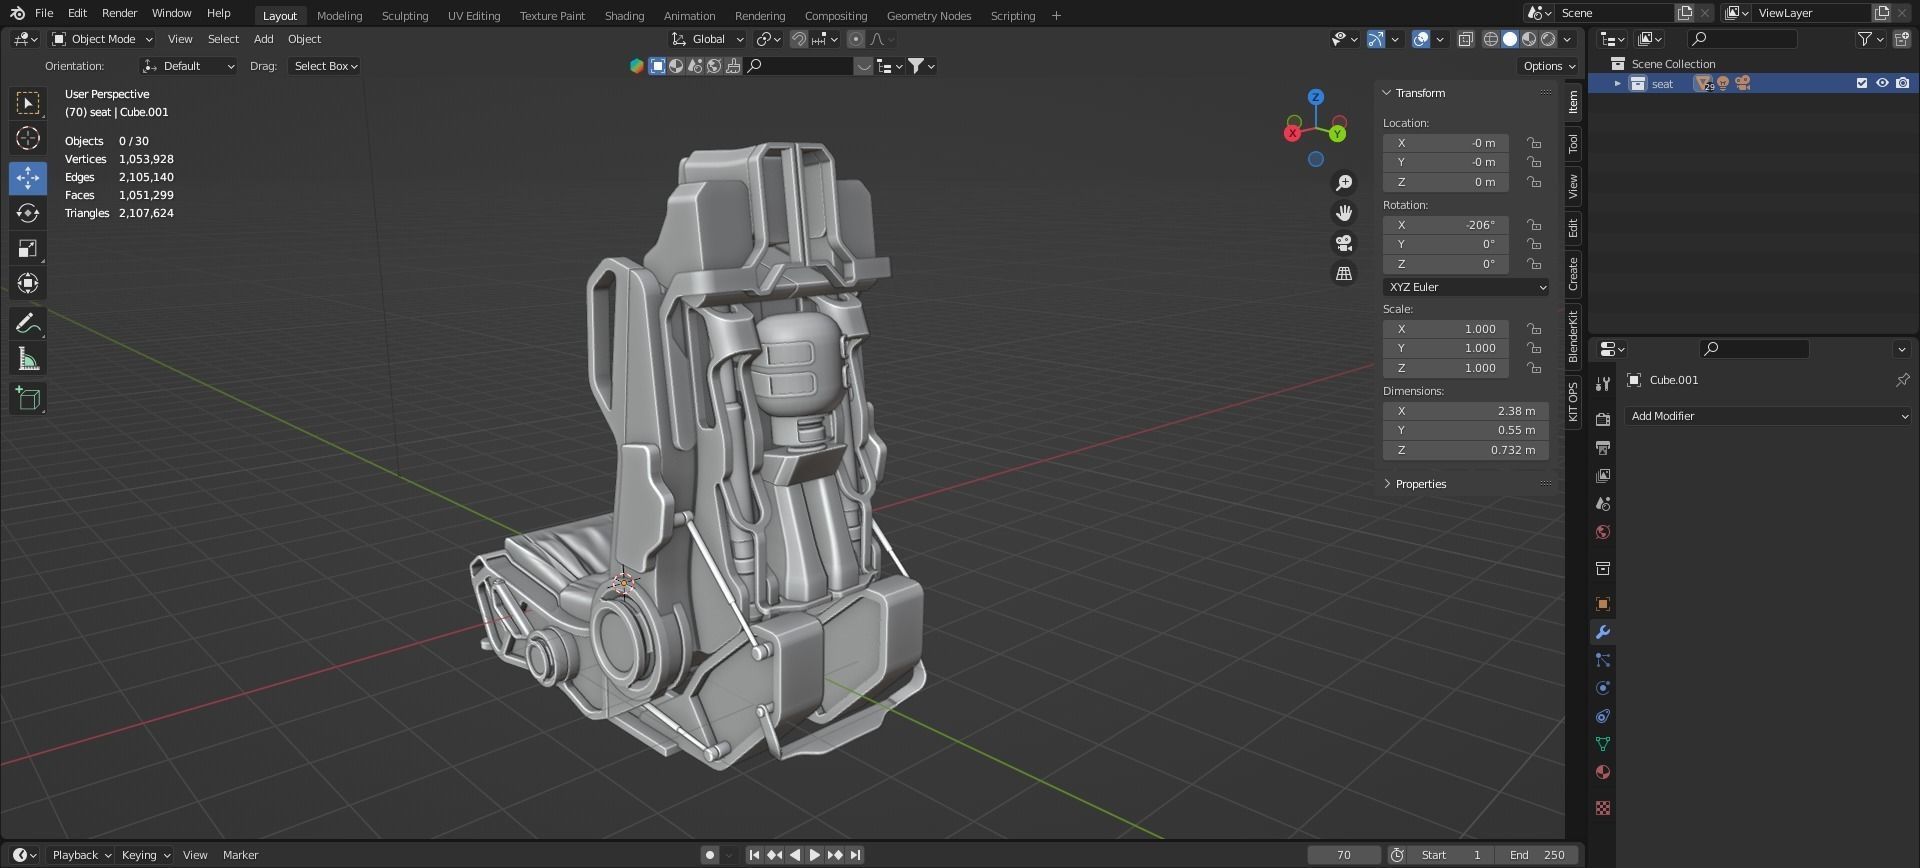Click the Rotation X -206° field
Screen dimensions: 1920x868
pos(1446,225)
